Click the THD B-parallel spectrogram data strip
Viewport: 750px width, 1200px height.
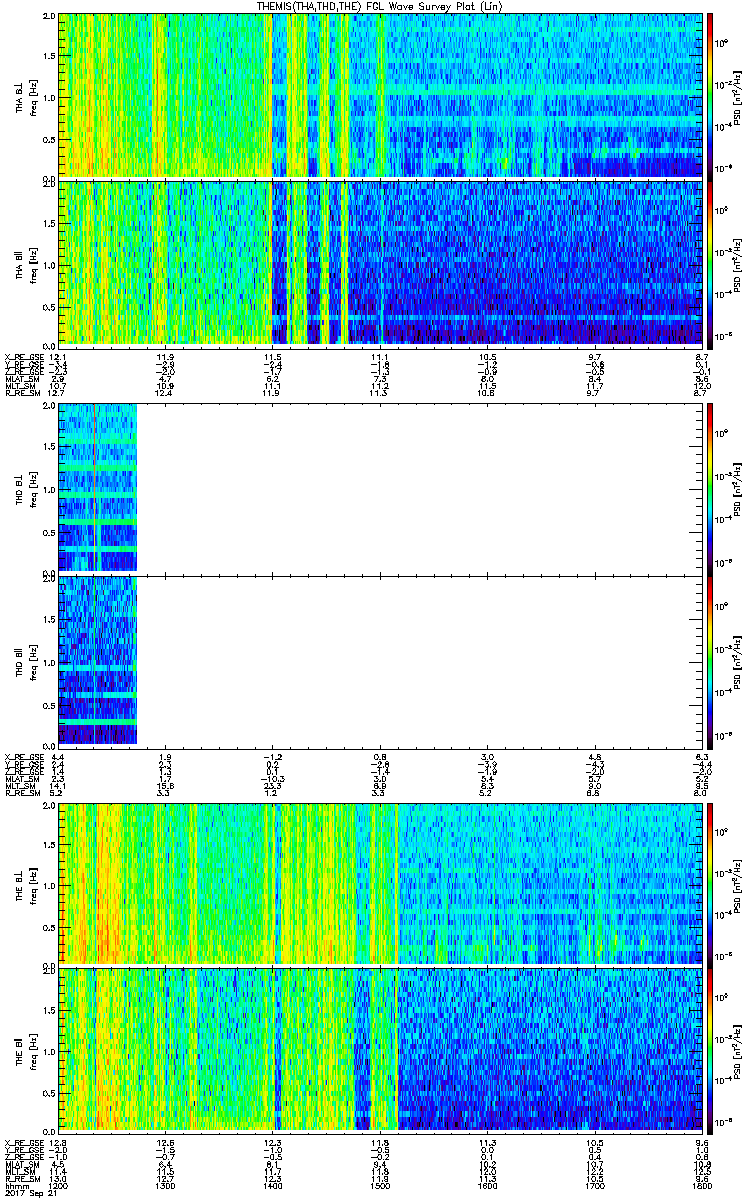(97, 660)
